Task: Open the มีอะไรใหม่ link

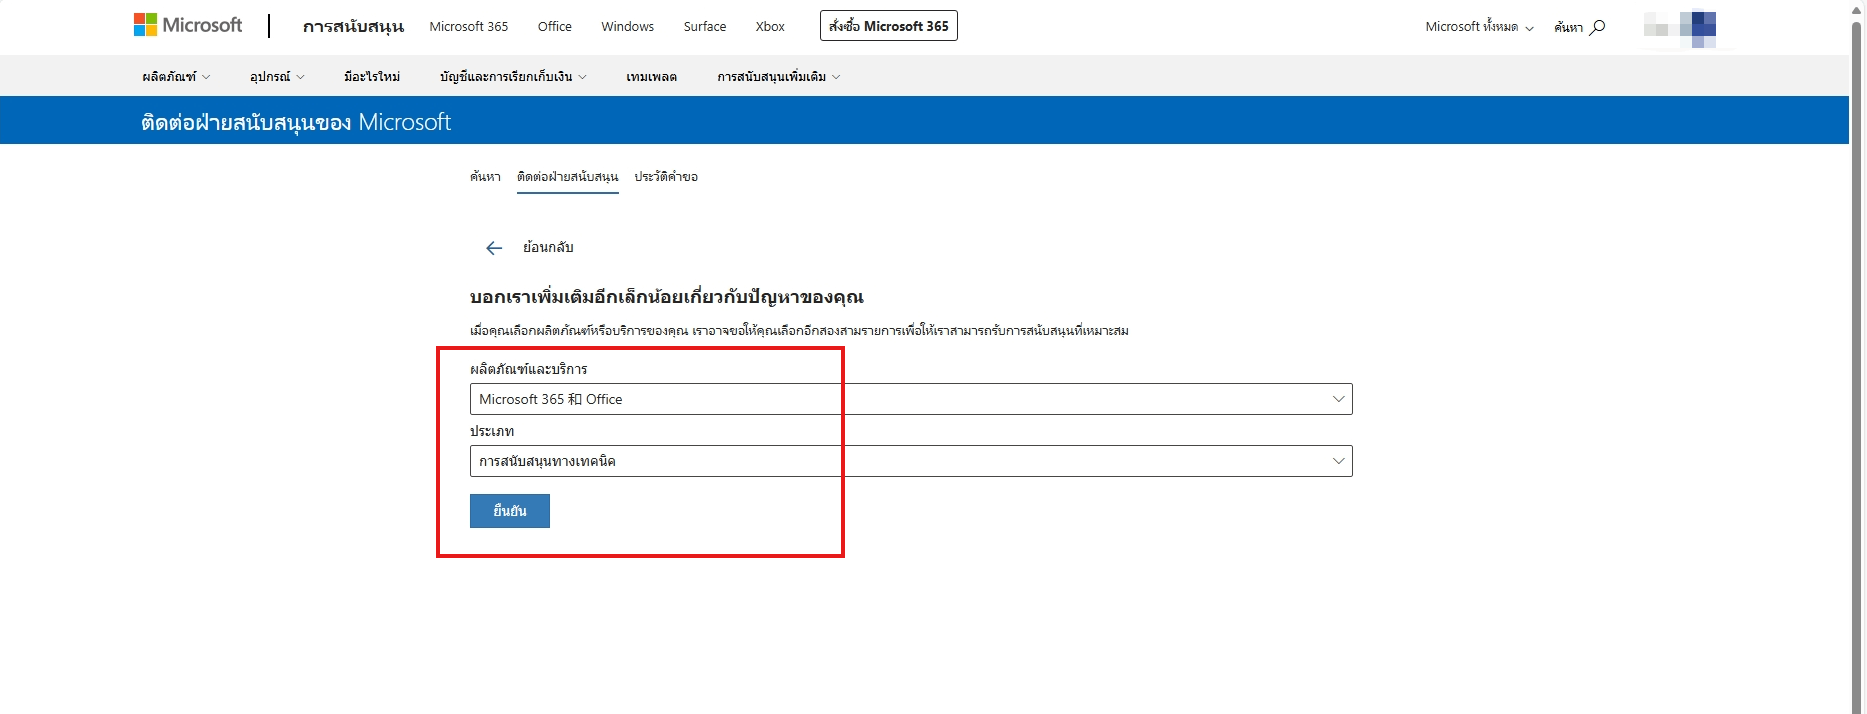Action: pyautogui.click(x=372, y=77)
